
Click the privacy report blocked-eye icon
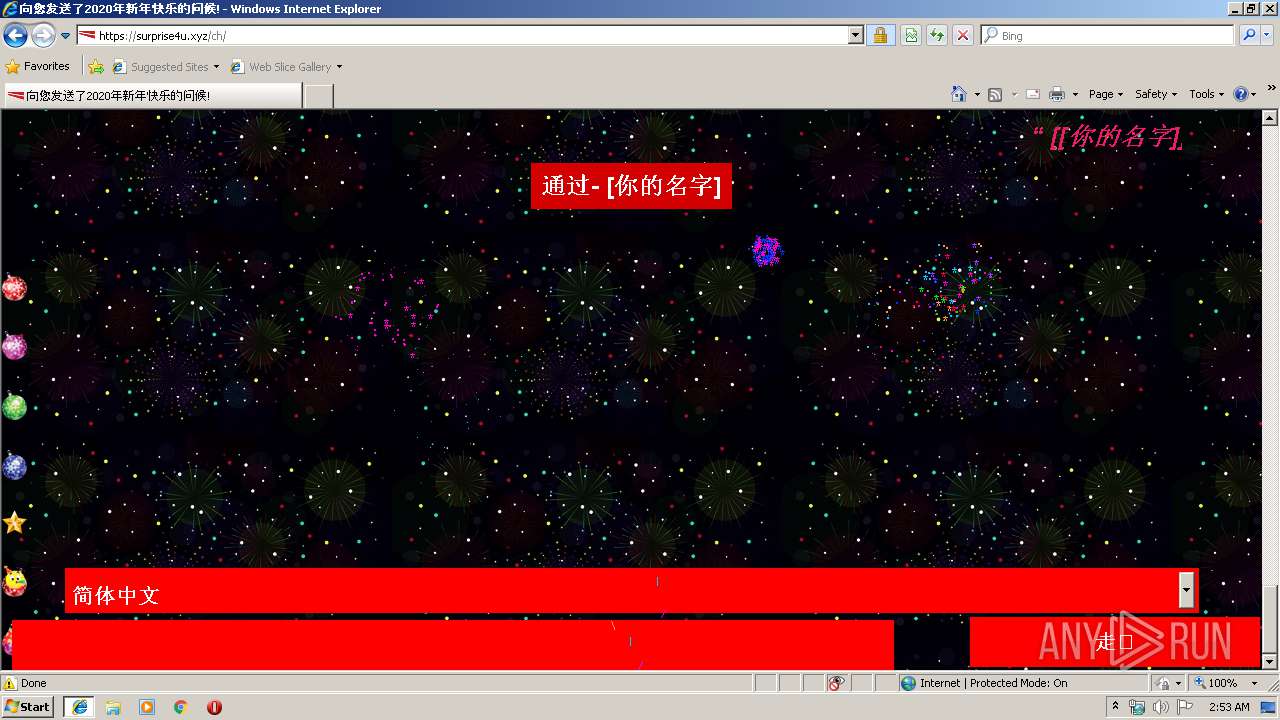(836, 683)
